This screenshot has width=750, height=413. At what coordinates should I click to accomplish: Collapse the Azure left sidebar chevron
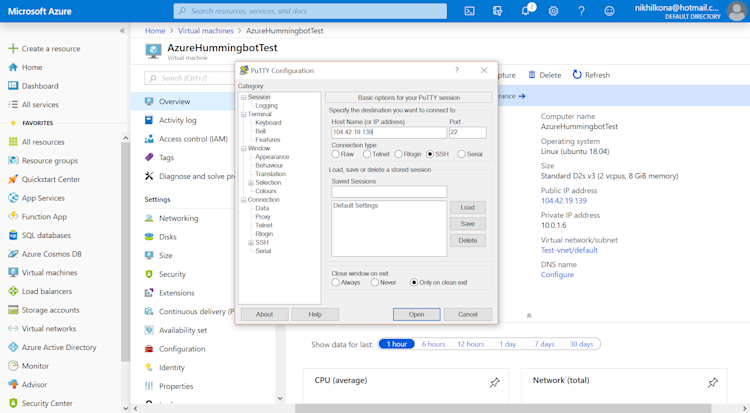tap(122, 31)
